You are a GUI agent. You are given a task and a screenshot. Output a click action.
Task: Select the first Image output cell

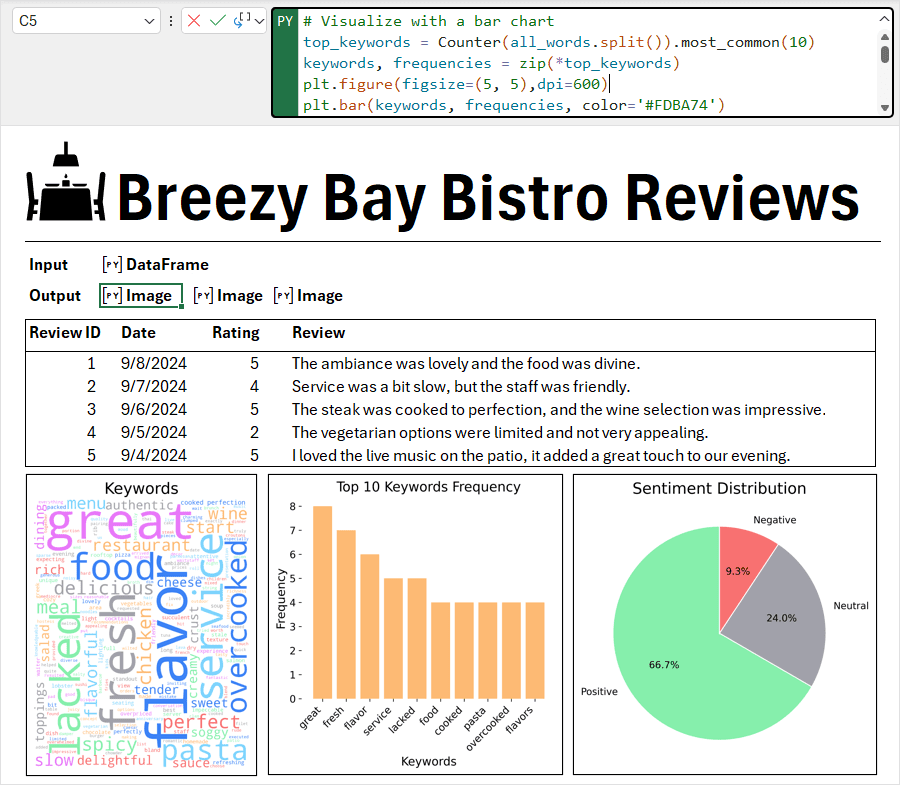coord(141,296)
